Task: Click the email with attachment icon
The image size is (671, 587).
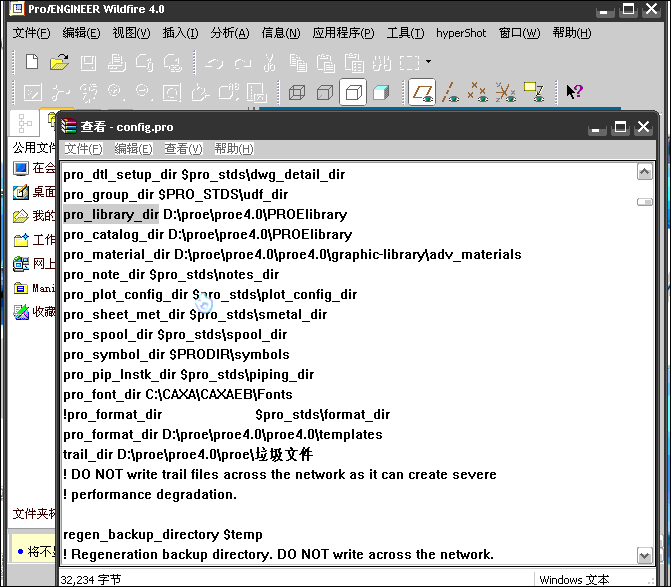Action: click(x=144, y=63)
